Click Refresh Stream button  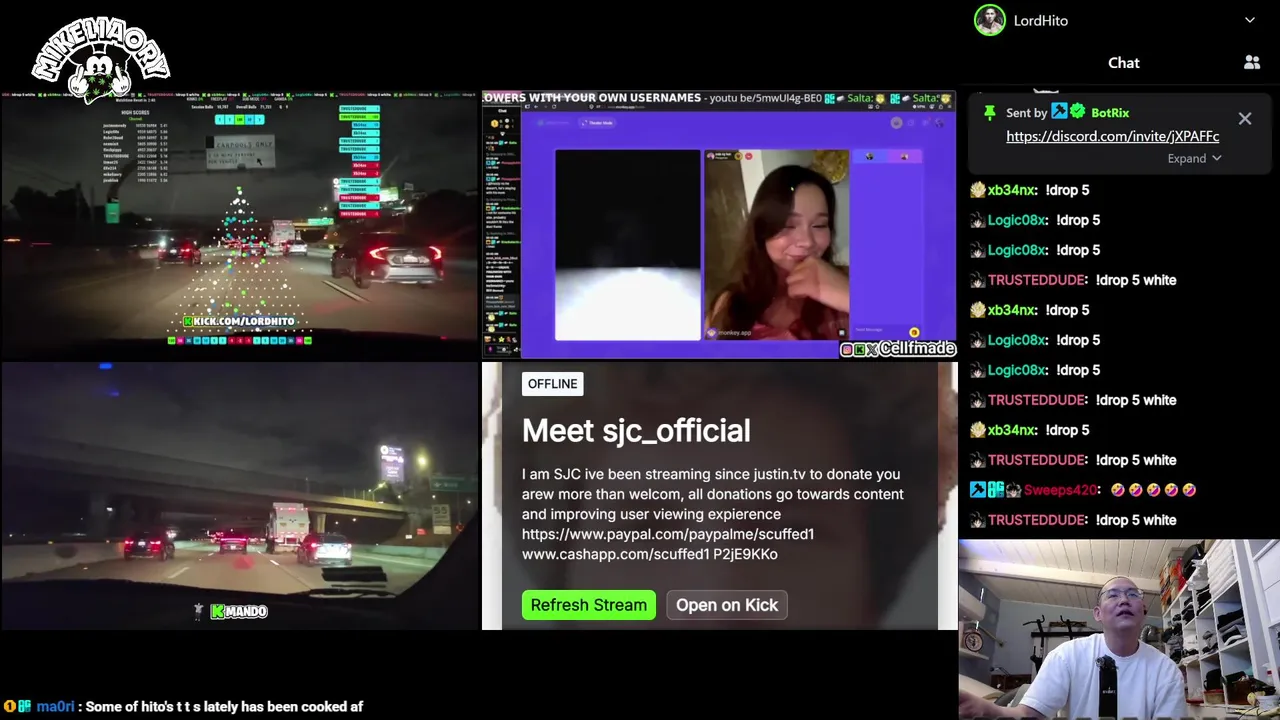coord(588,605)
